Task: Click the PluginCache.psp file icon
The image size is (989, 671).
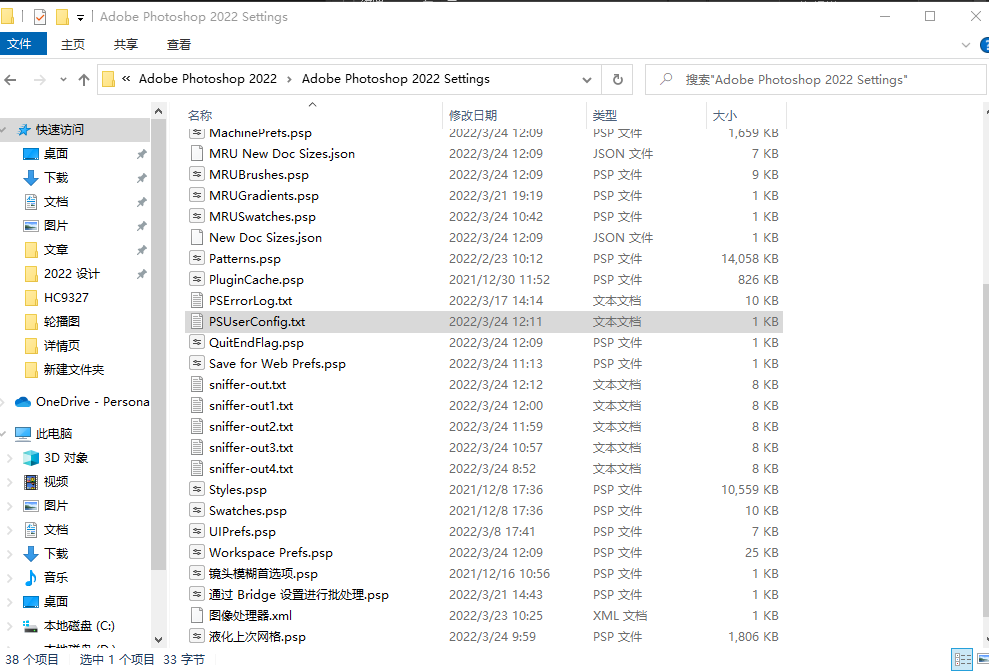Action: 197,279
